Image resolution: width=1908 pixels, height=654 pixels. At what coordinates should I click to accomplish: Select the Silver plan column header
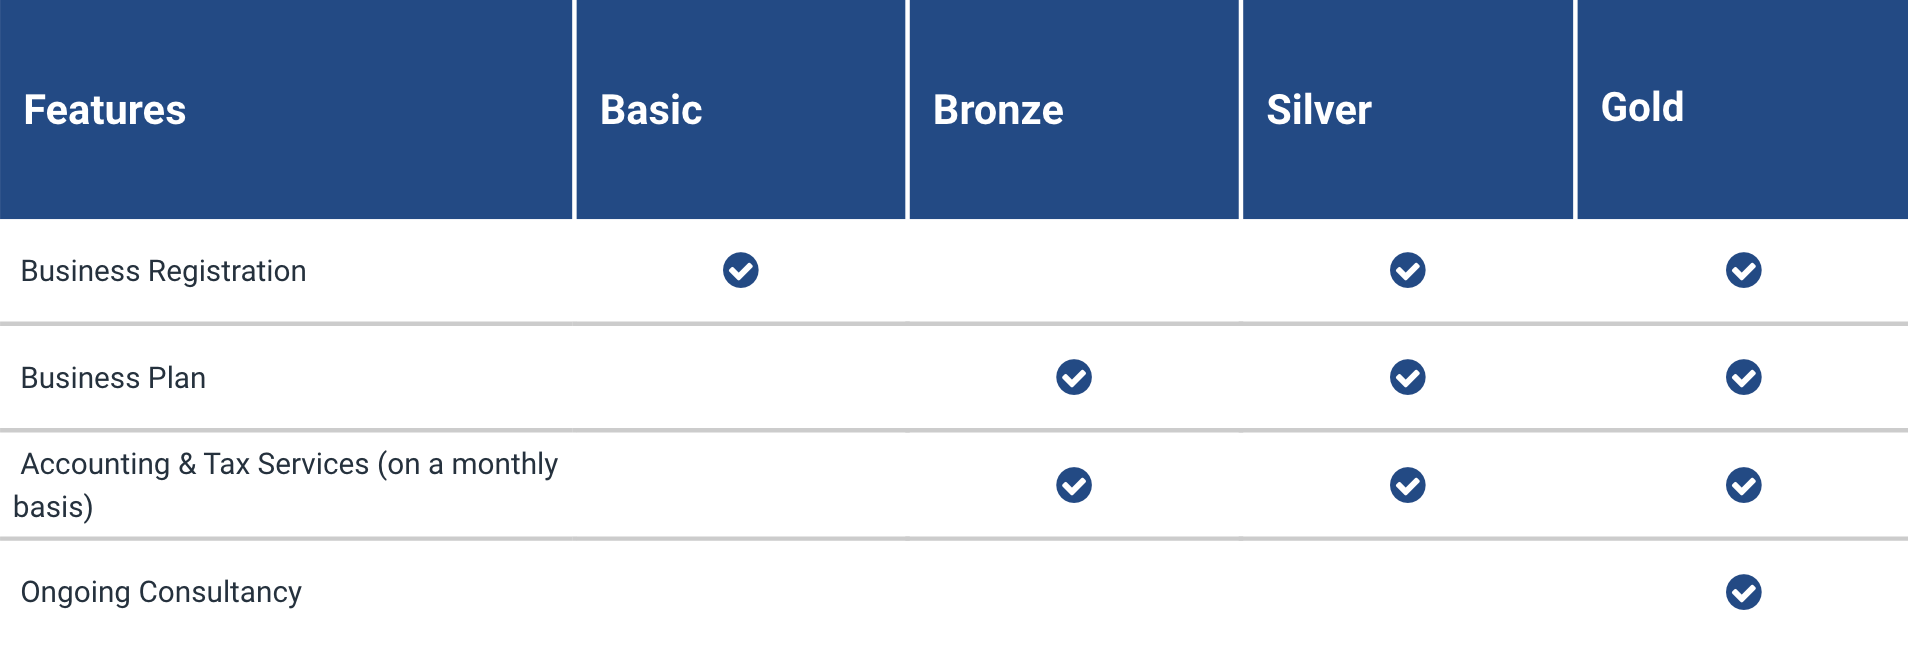pyautogui.click(x=1319, y=110)
